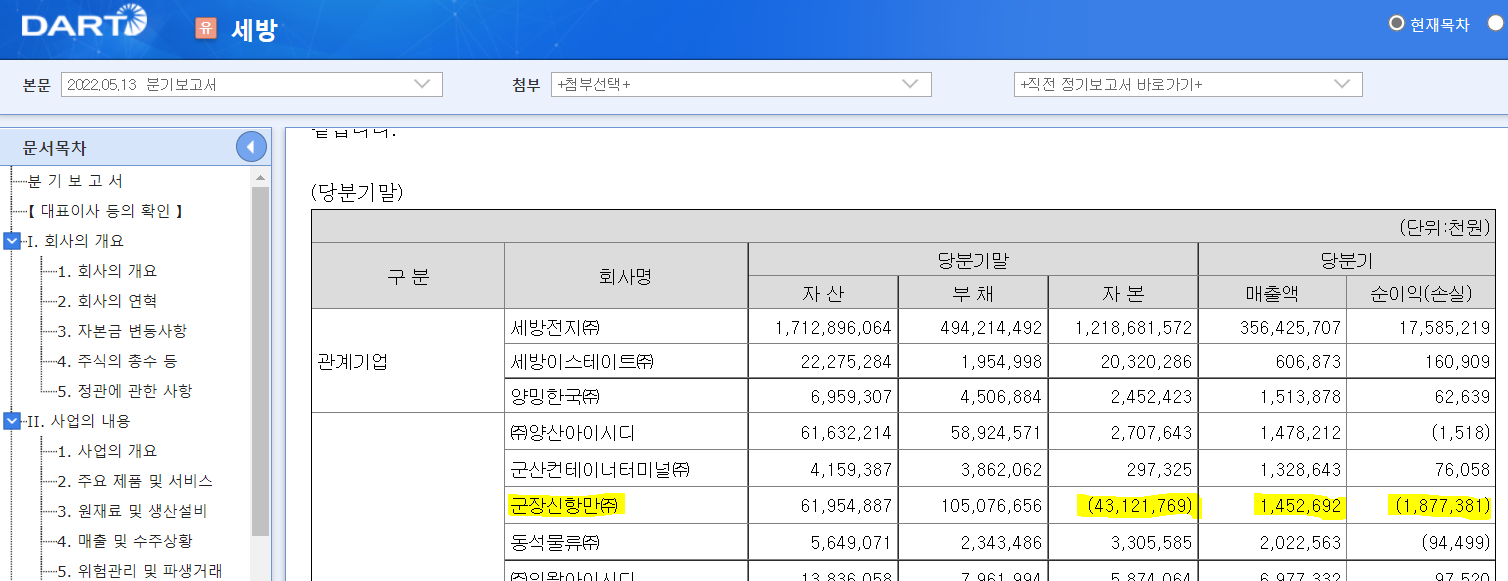The image size is (1508, 581).
Task: Click the DART logo
Action: click(x=84, y=21)
